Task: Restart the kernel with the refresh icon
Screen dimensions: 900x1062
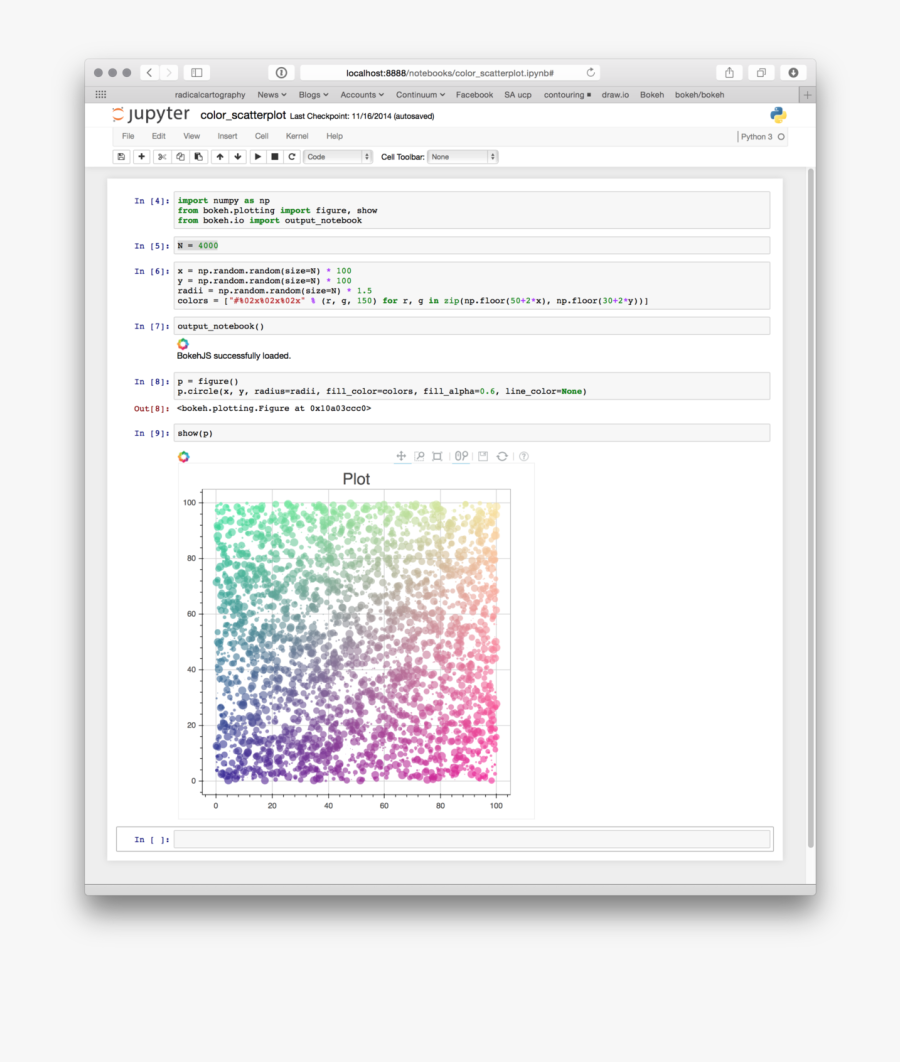Action: click(x=292, y=156)
